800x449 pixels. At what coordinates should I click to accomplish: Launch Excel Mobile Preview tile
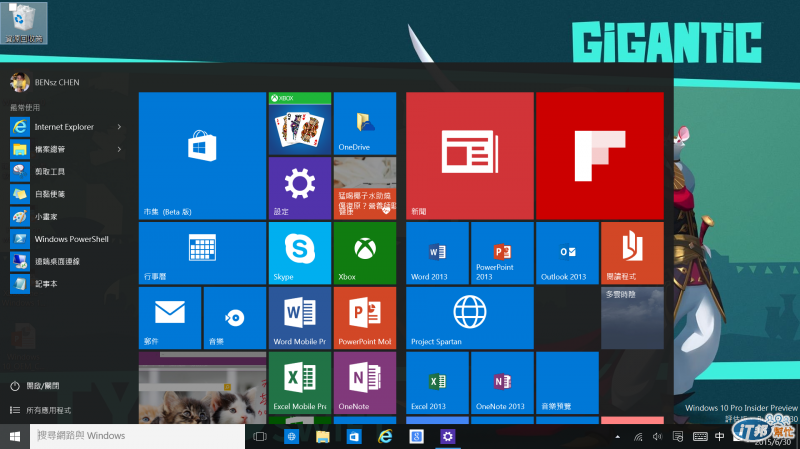[x=300, y=383]
